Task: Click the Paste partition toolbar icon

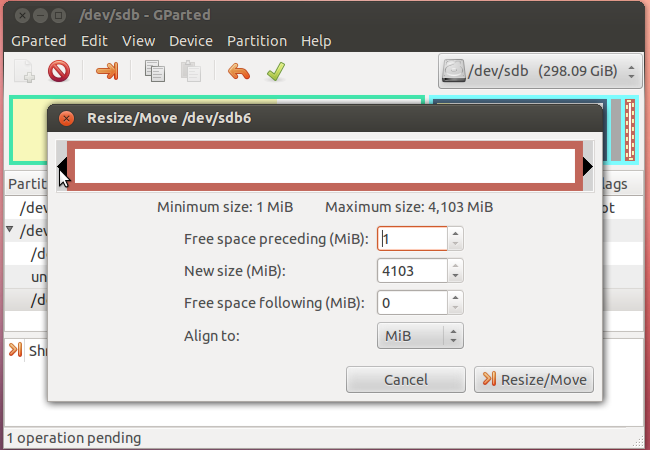Action: coord(191,71)
